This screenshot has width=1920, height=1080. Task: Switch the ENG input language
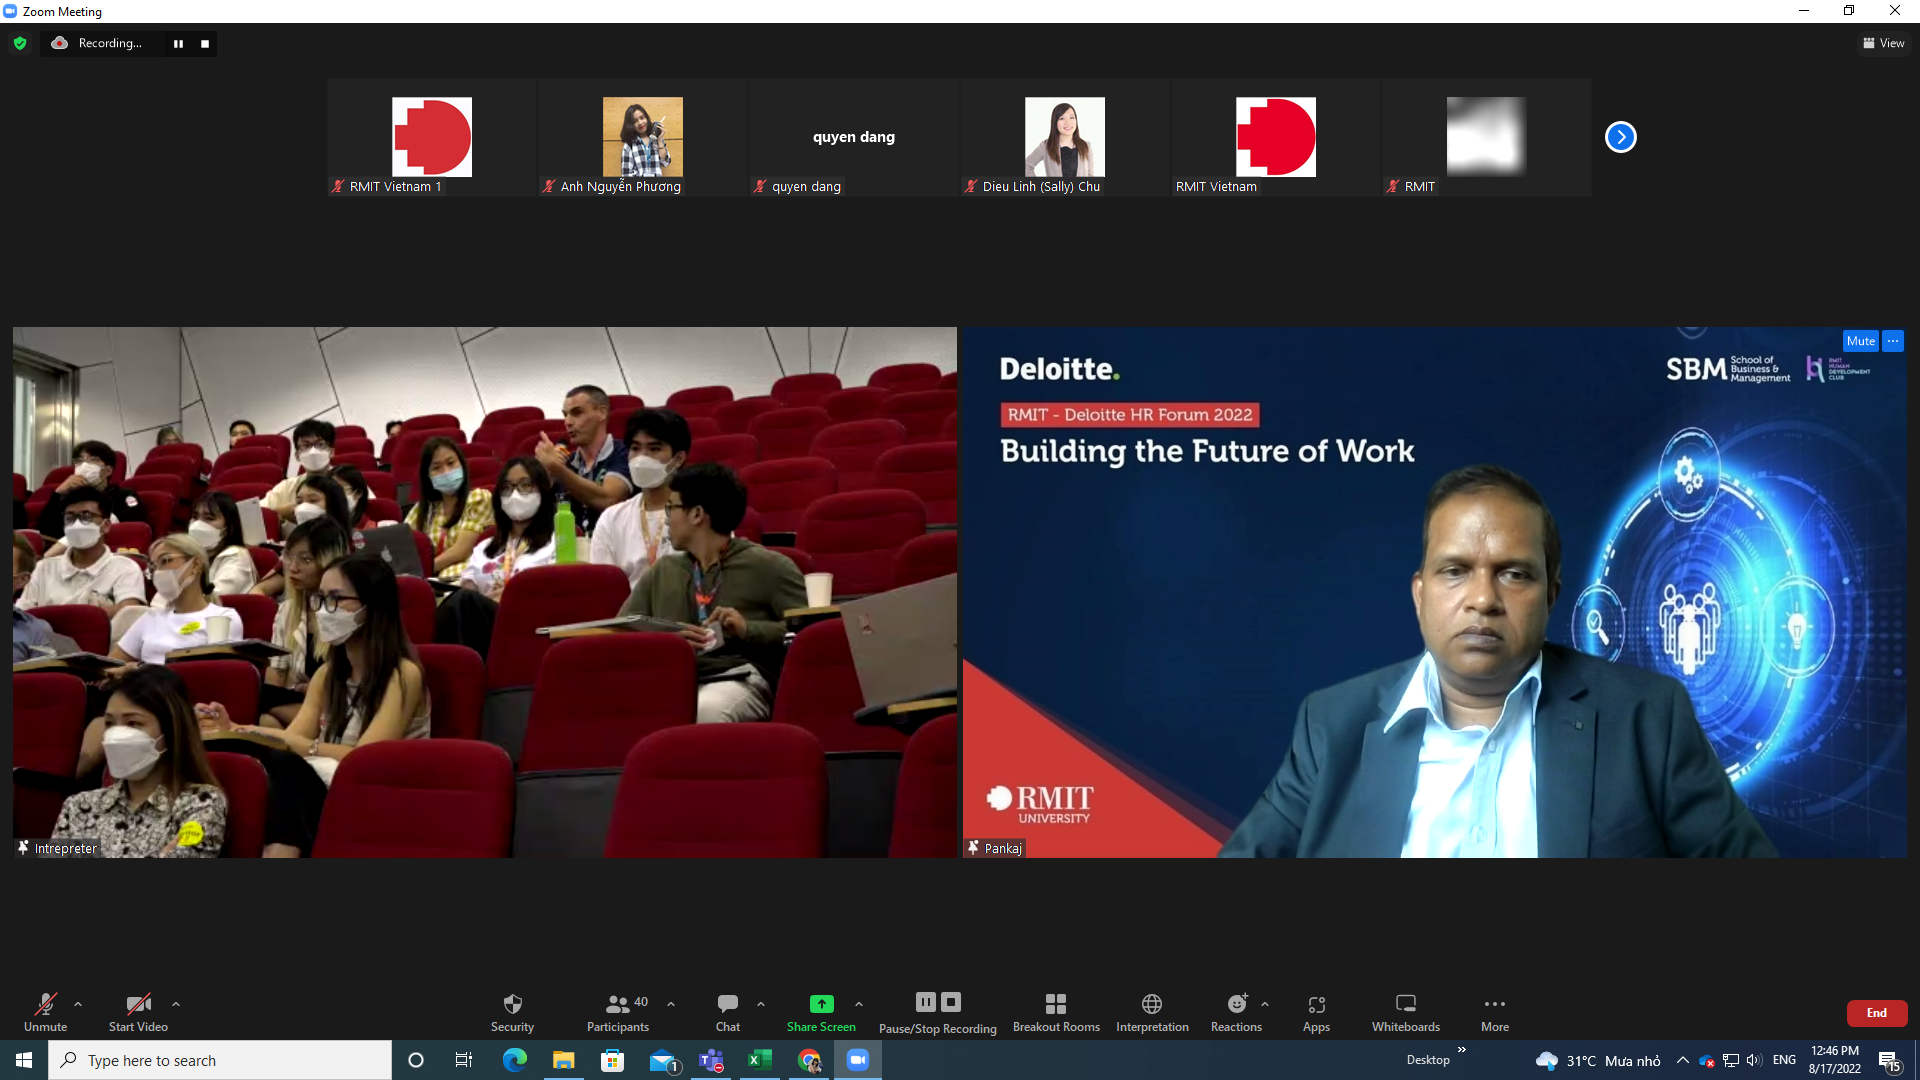pyautogui.click(x=1784, y=1060)
